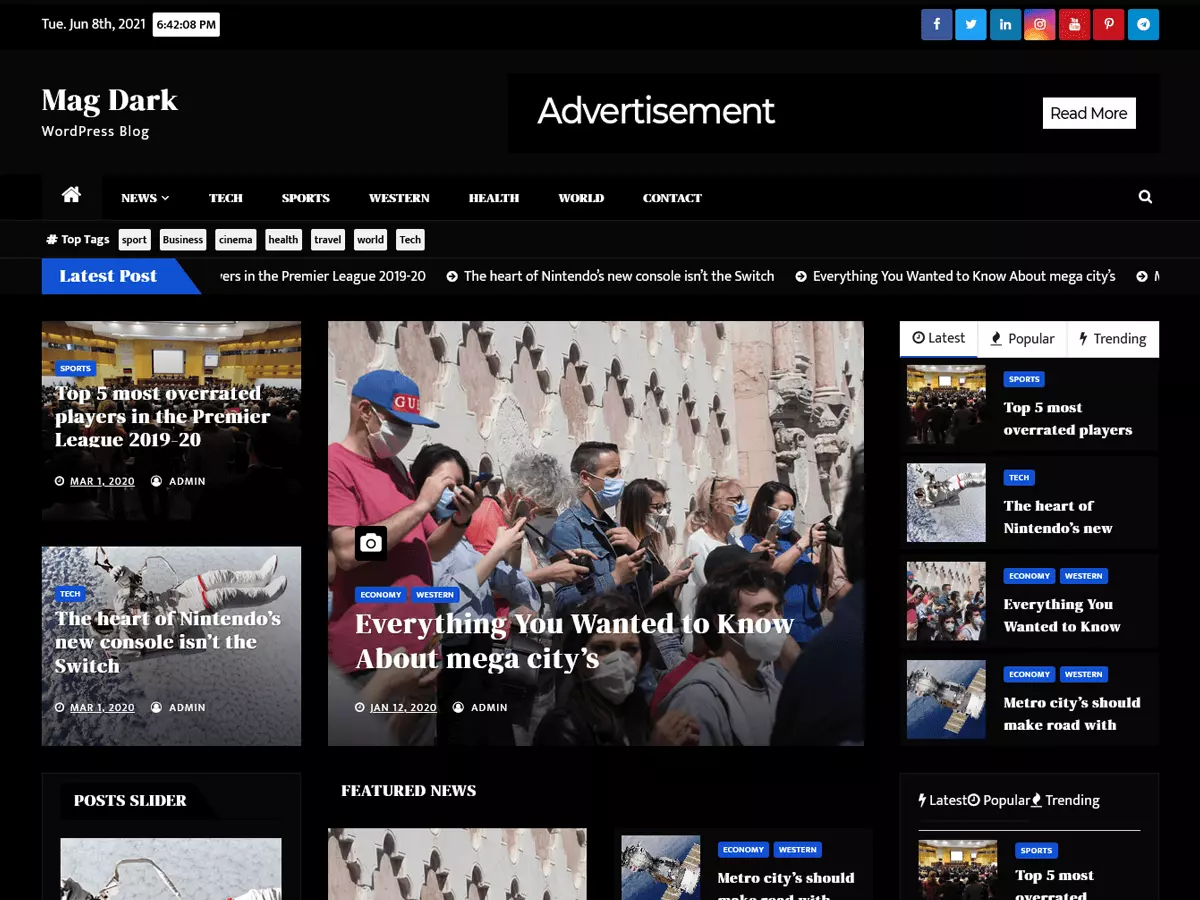
Task: Click the camera icon on featured post
Action: (371, 543)
